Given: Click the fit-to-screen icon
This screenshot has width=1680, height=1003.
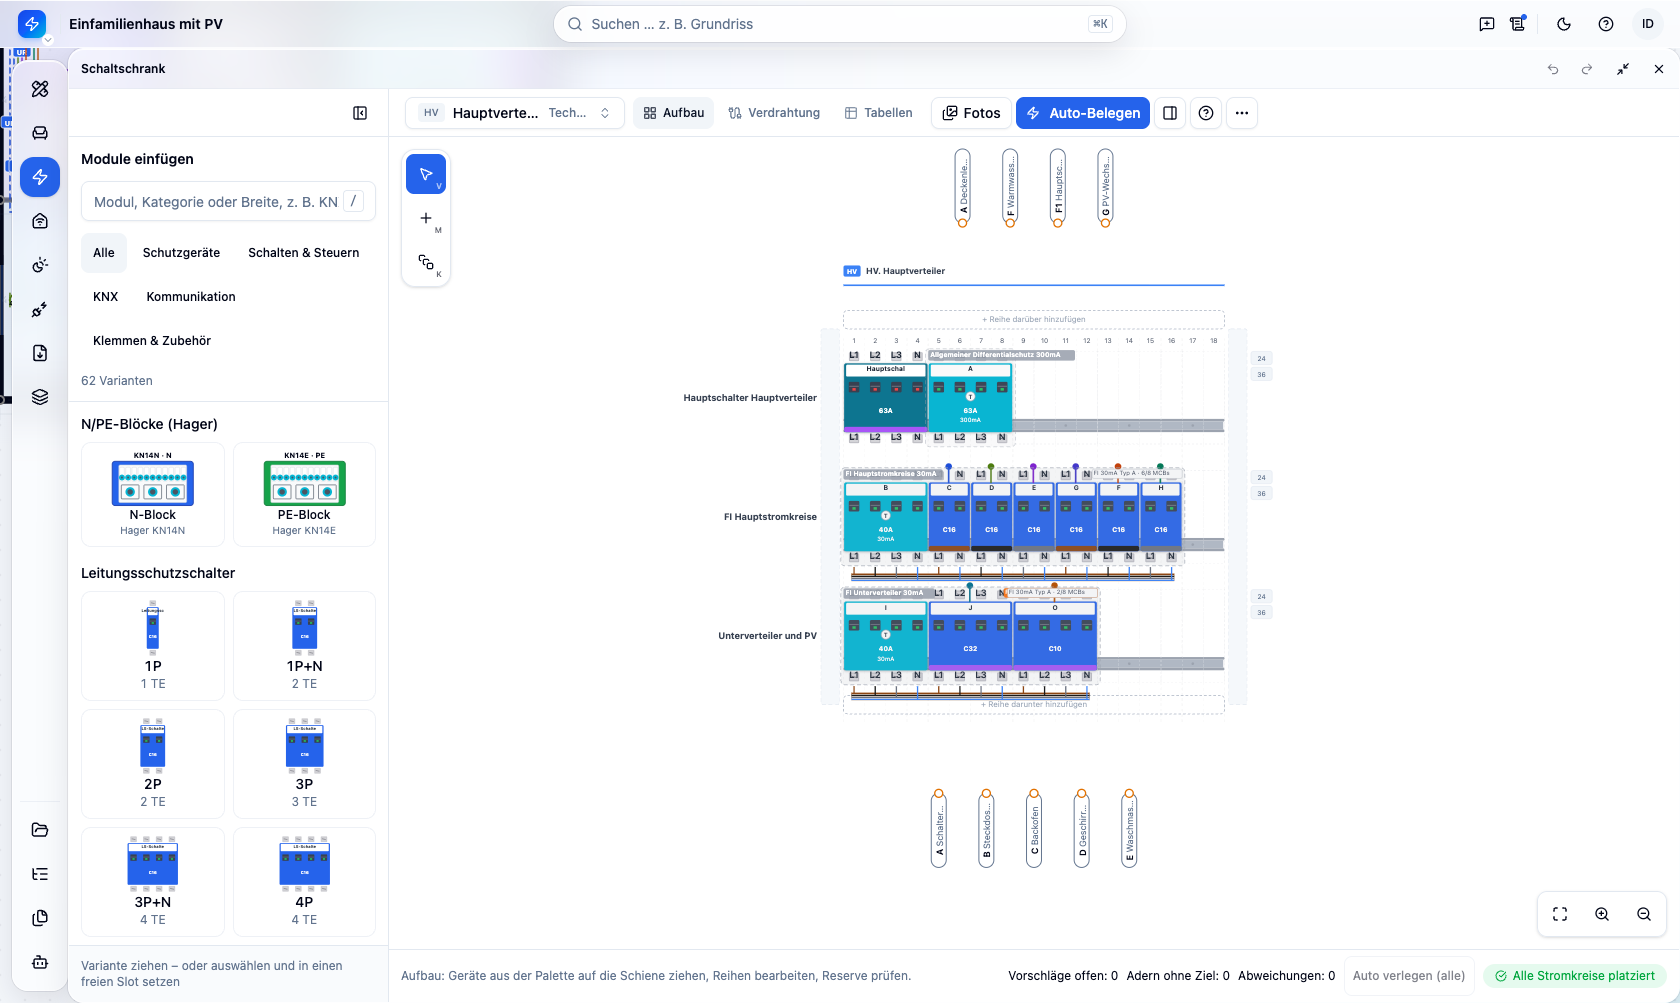Looking at the screenshot, I should pyautogui.click(x=1560, y=914).
